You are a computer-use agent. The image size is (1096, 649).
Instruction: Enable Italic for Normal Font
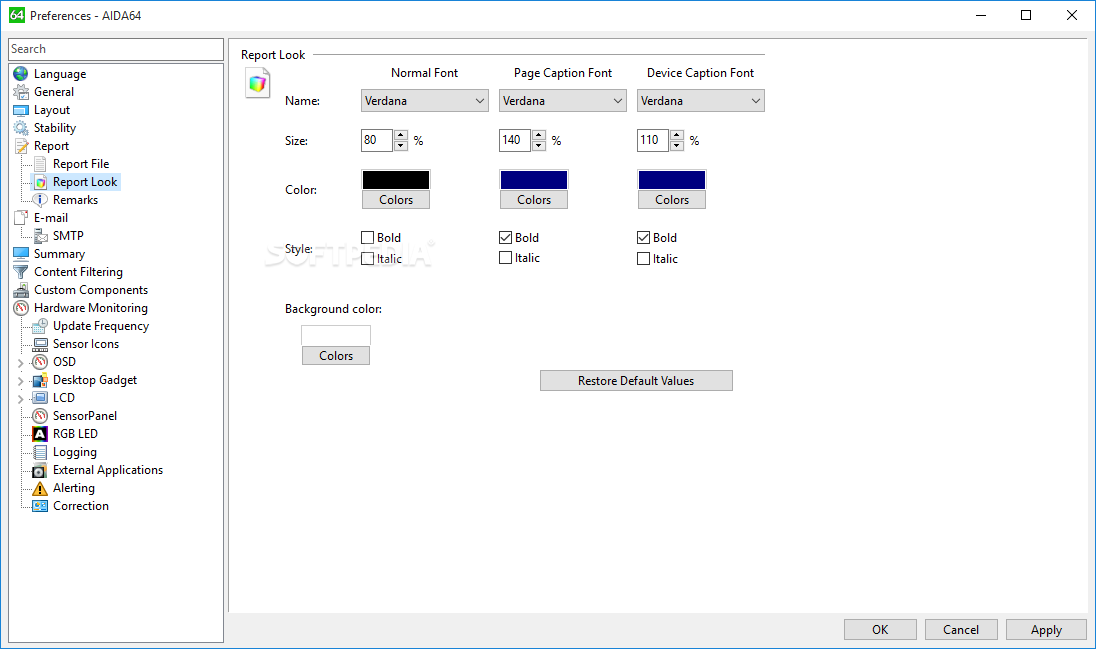368,259
